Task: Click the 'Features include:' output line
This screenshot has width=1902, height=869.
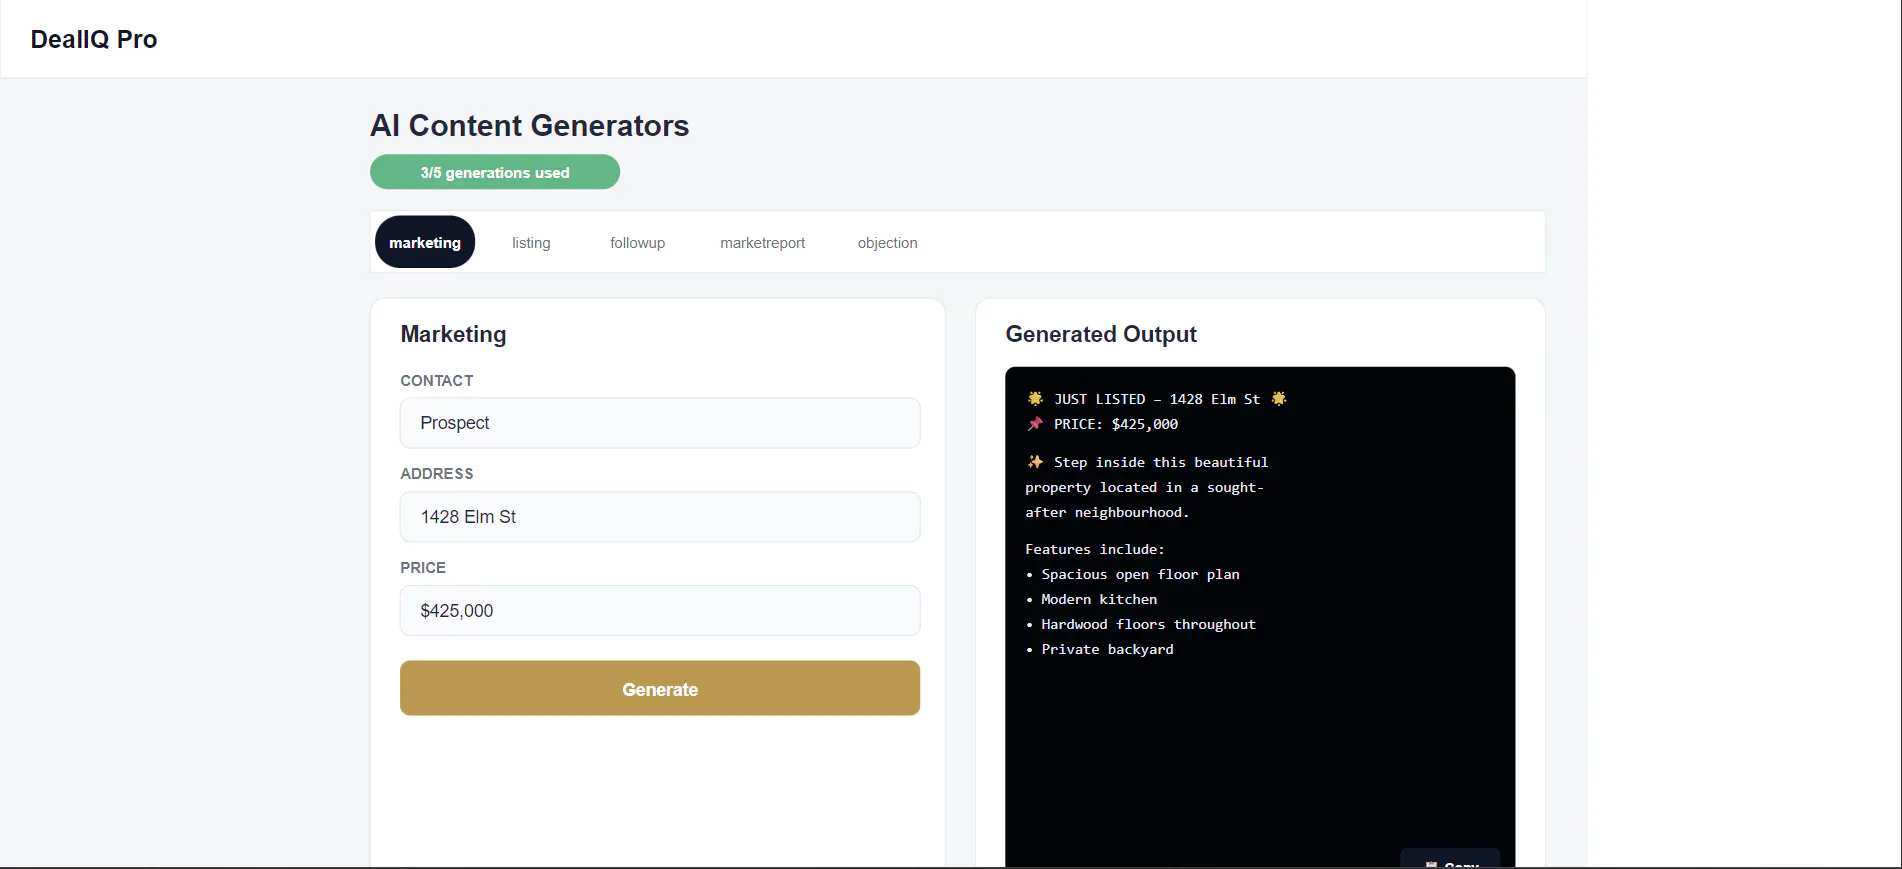Action: 1095,549
